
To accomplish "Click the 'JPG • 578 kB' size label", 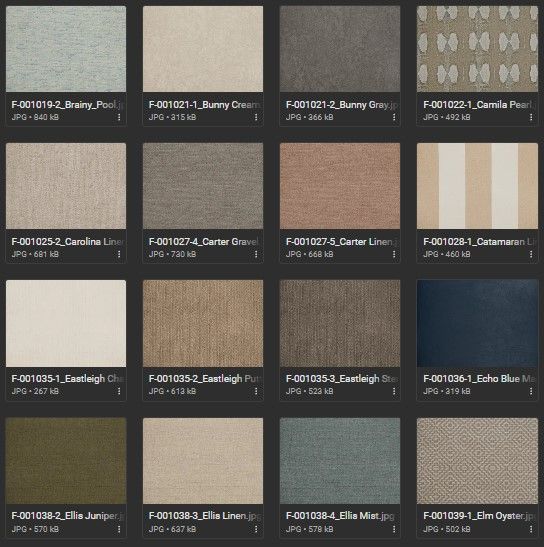I will pyautogui.click(x=310, y=529).
